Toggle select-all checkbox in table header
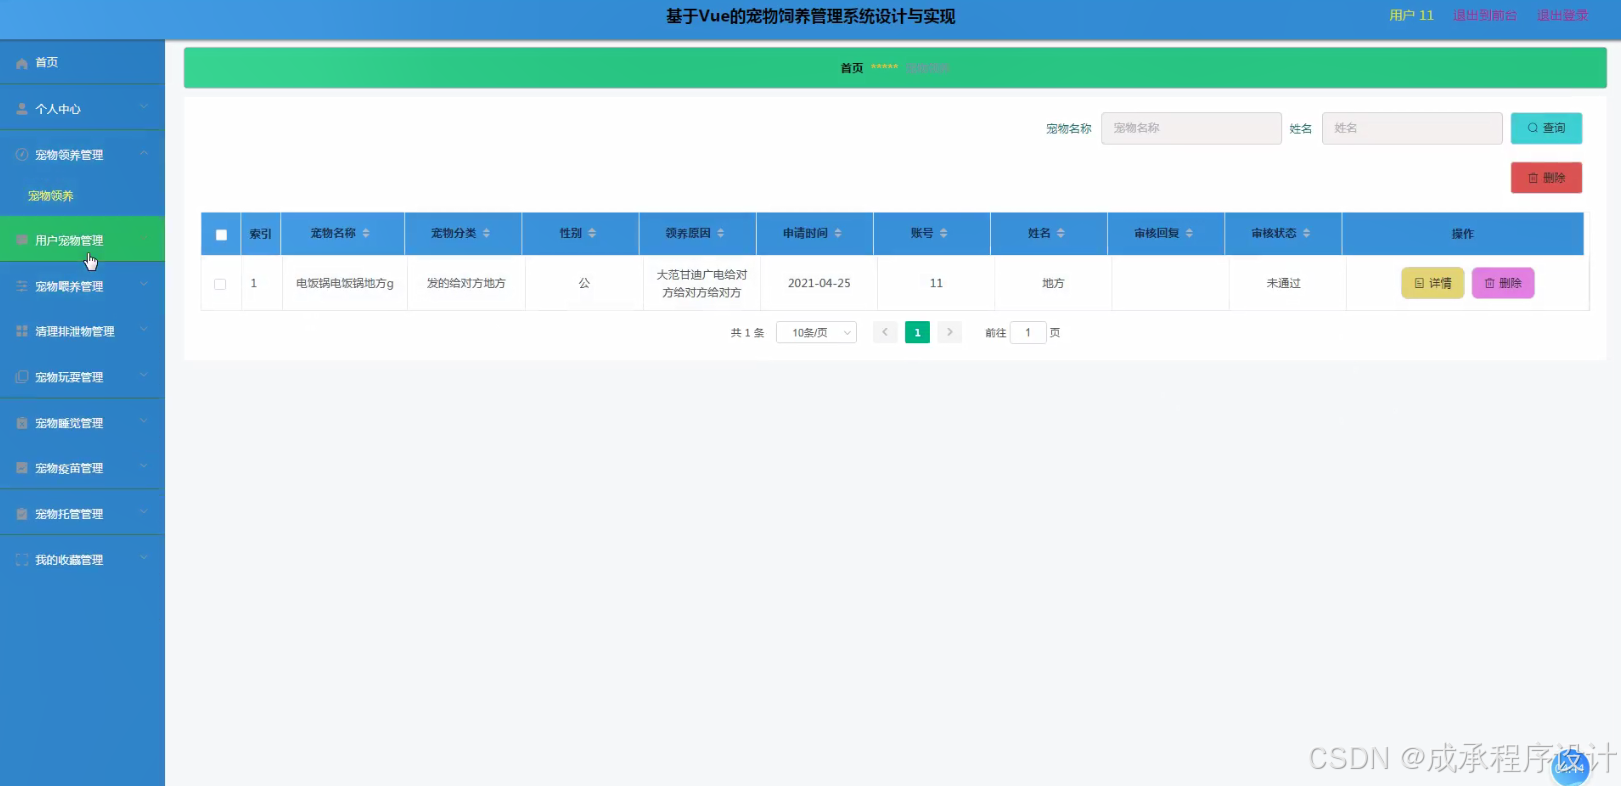 tap(222, 235)
